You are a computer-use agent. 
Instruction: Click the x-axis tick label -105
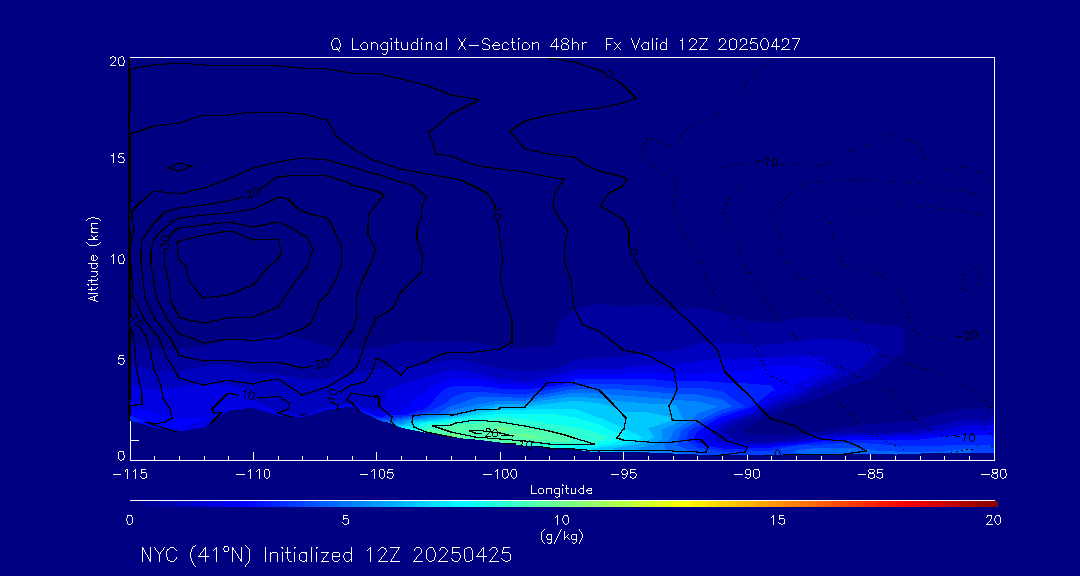pos(377,475)
